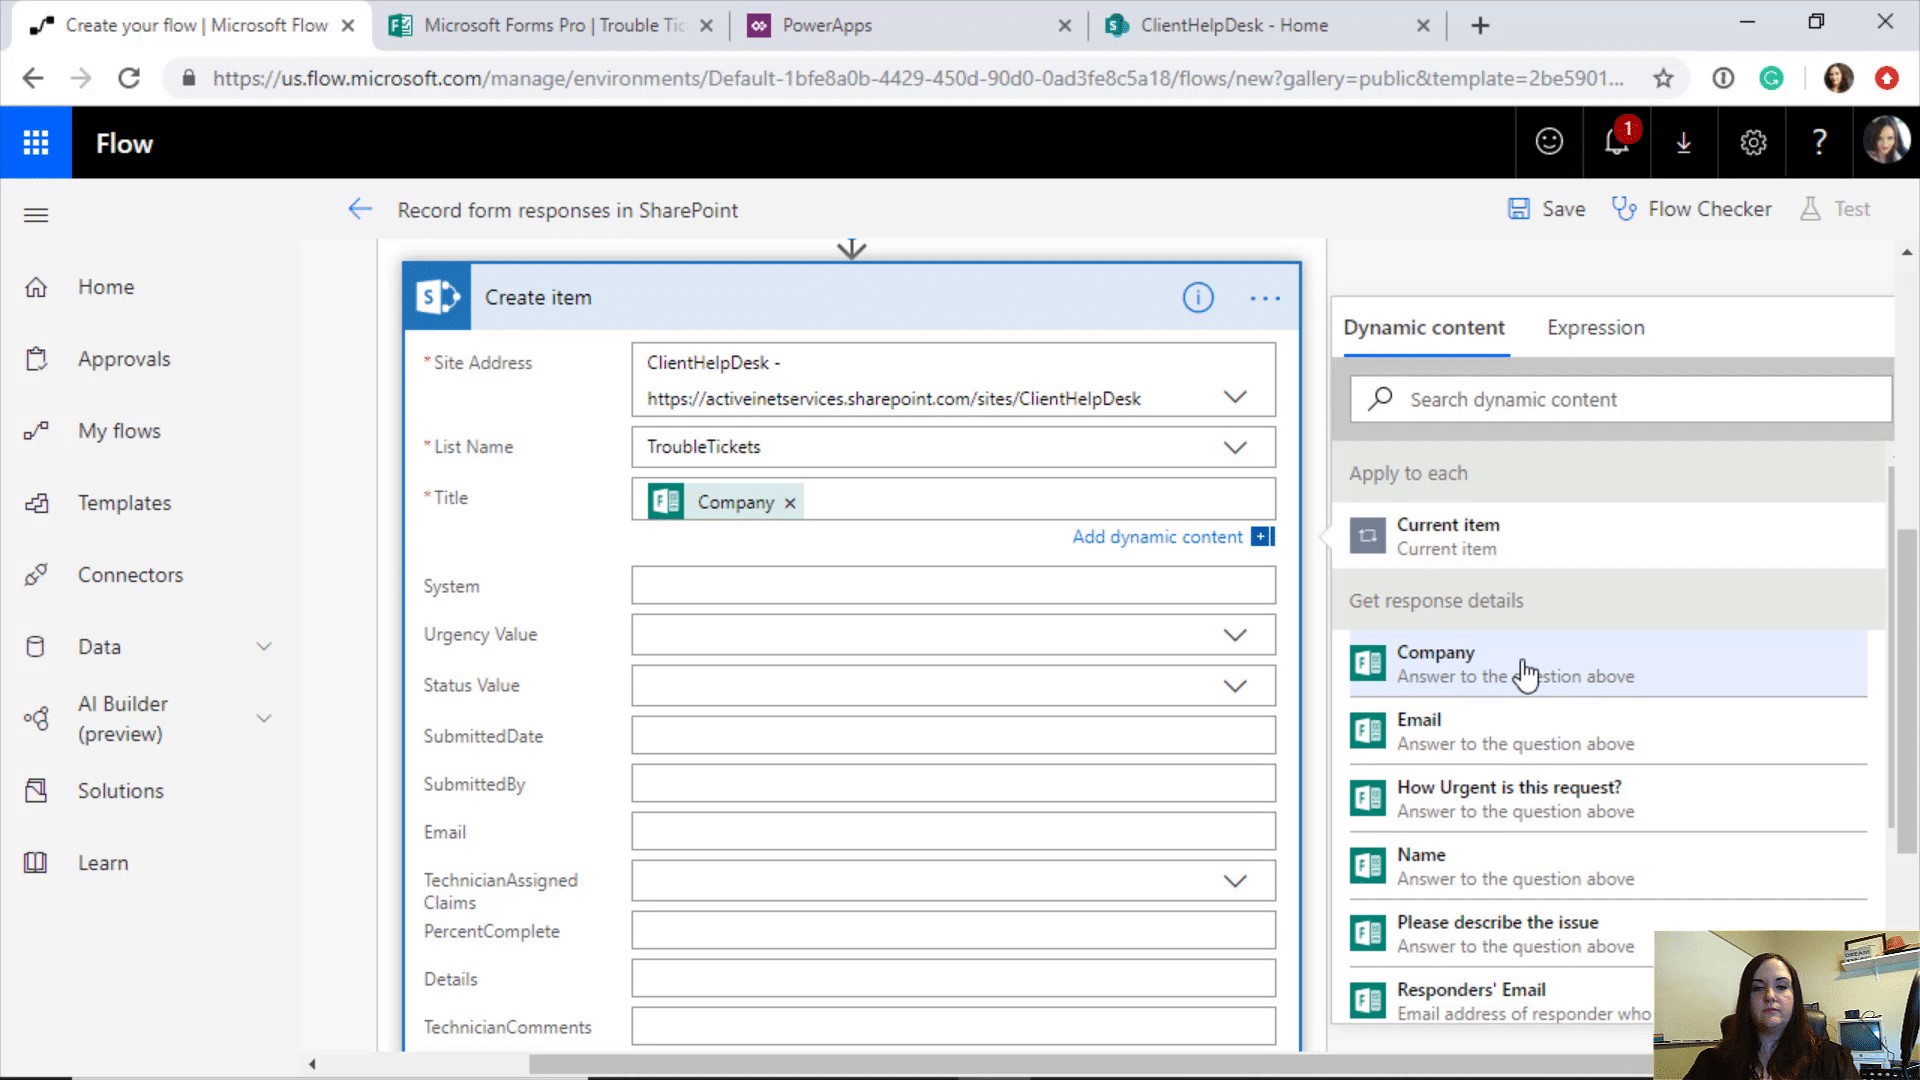
Task: Open the settings gear in the Flow header
Action: click(1753, 143)
